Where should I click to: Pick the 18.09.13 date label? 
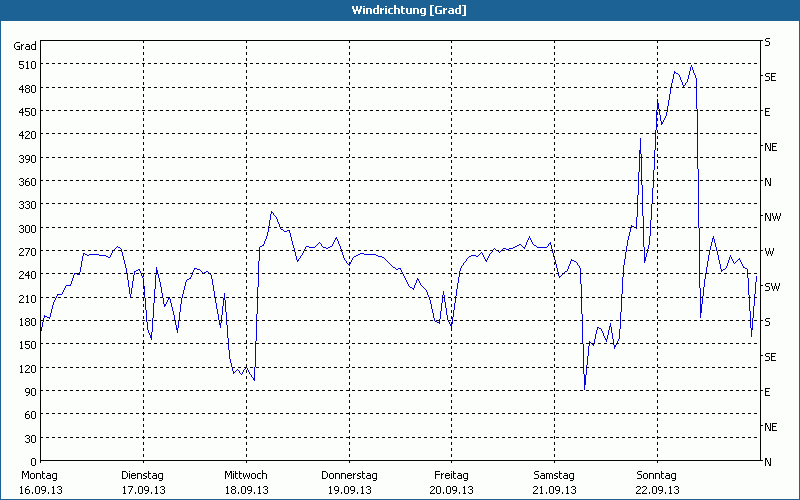pyautogui.click(x=246, y=490)
